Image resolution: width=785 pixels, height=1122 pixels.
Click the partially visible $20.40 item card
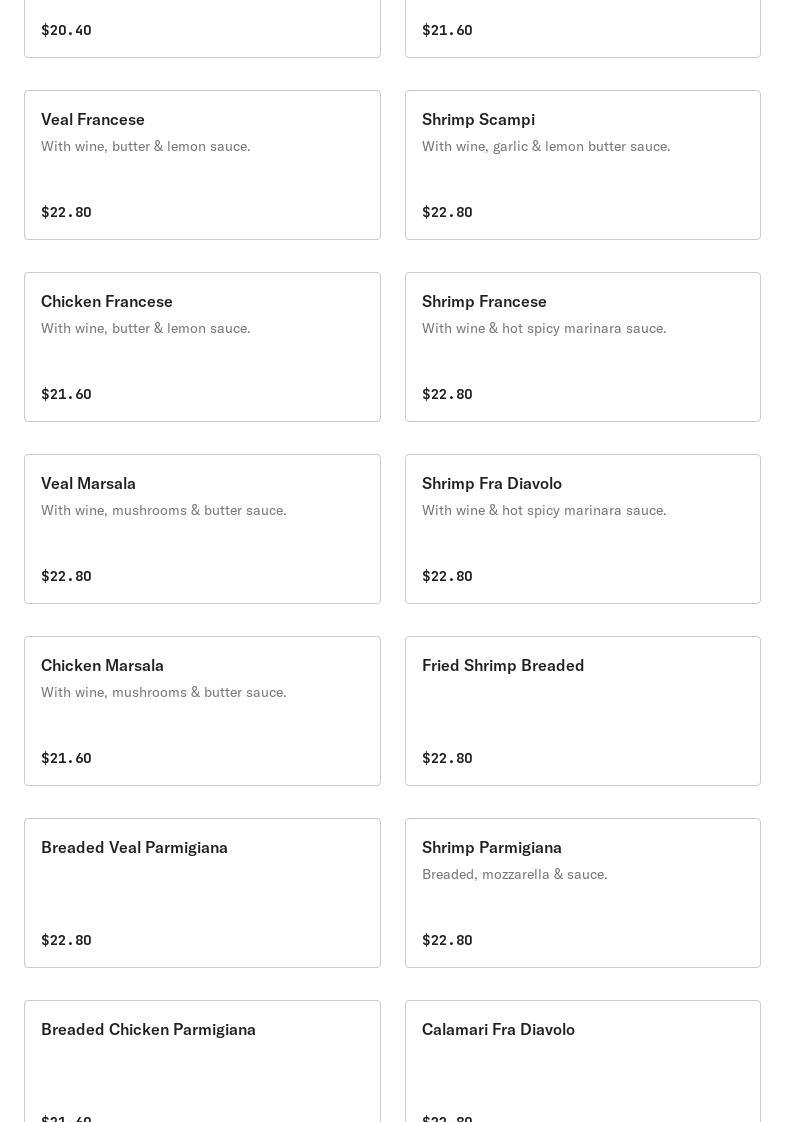point(202,28)
